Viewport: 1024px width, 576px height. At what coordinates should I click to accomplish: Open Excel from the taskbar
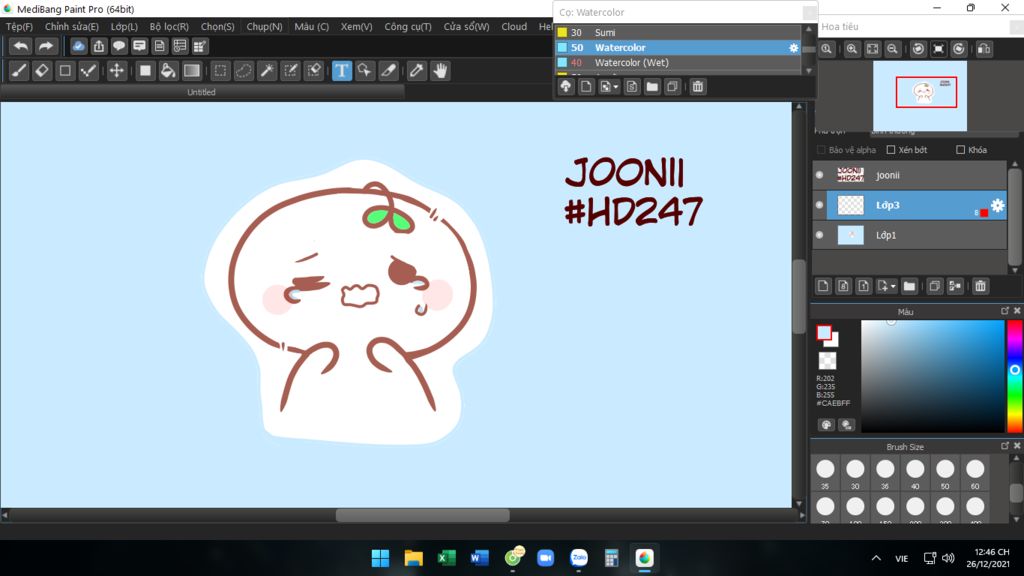(447, 558)
